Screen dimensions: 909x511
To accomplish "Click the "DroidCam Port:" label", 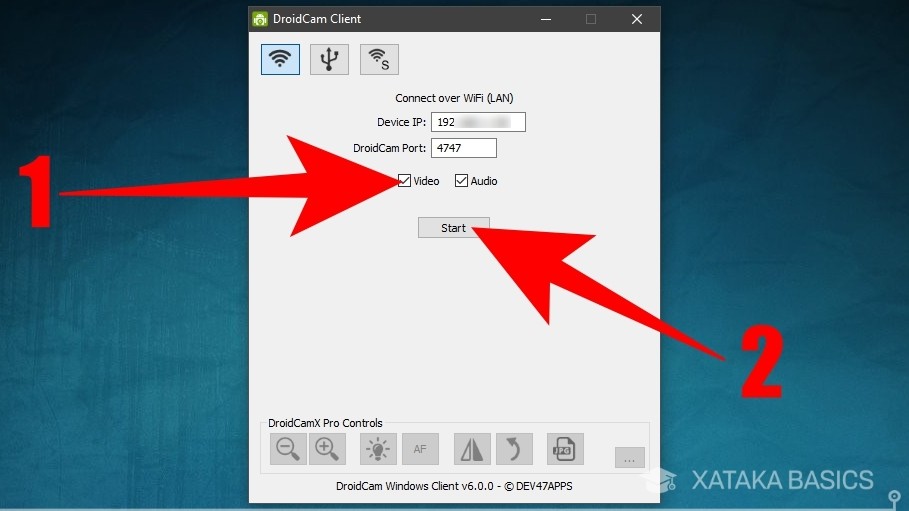I will 390,148.
